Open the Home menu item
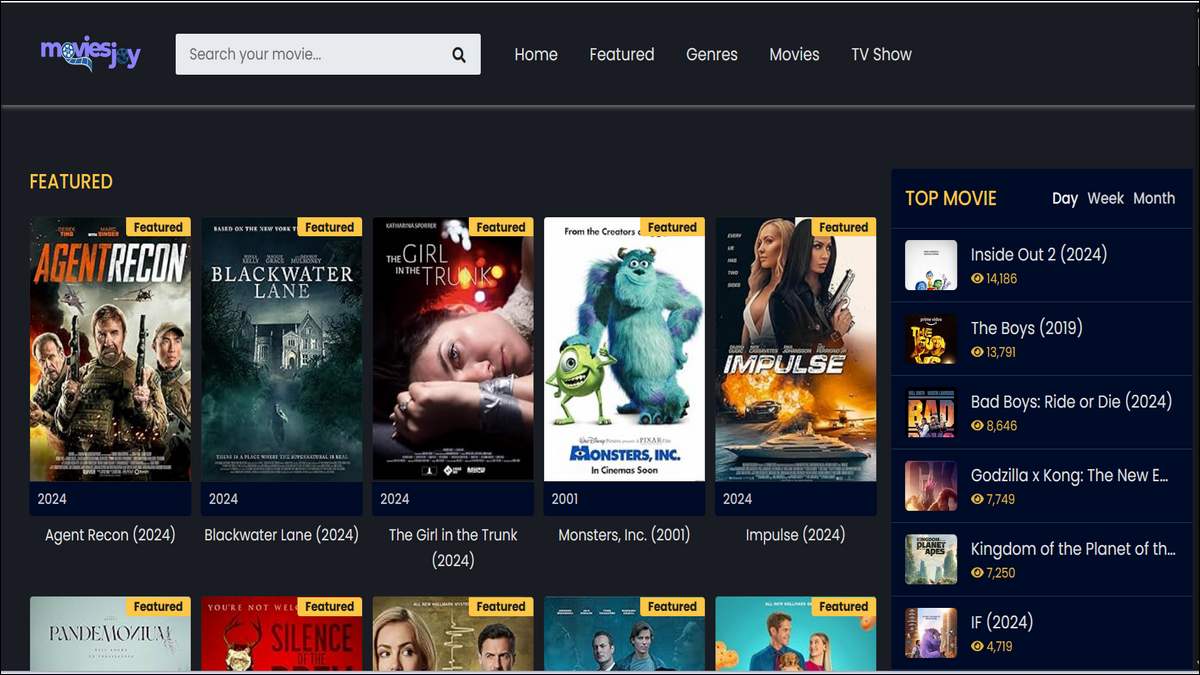The width and height of the screenshot is (1200, 675). (x=536, y=54)
